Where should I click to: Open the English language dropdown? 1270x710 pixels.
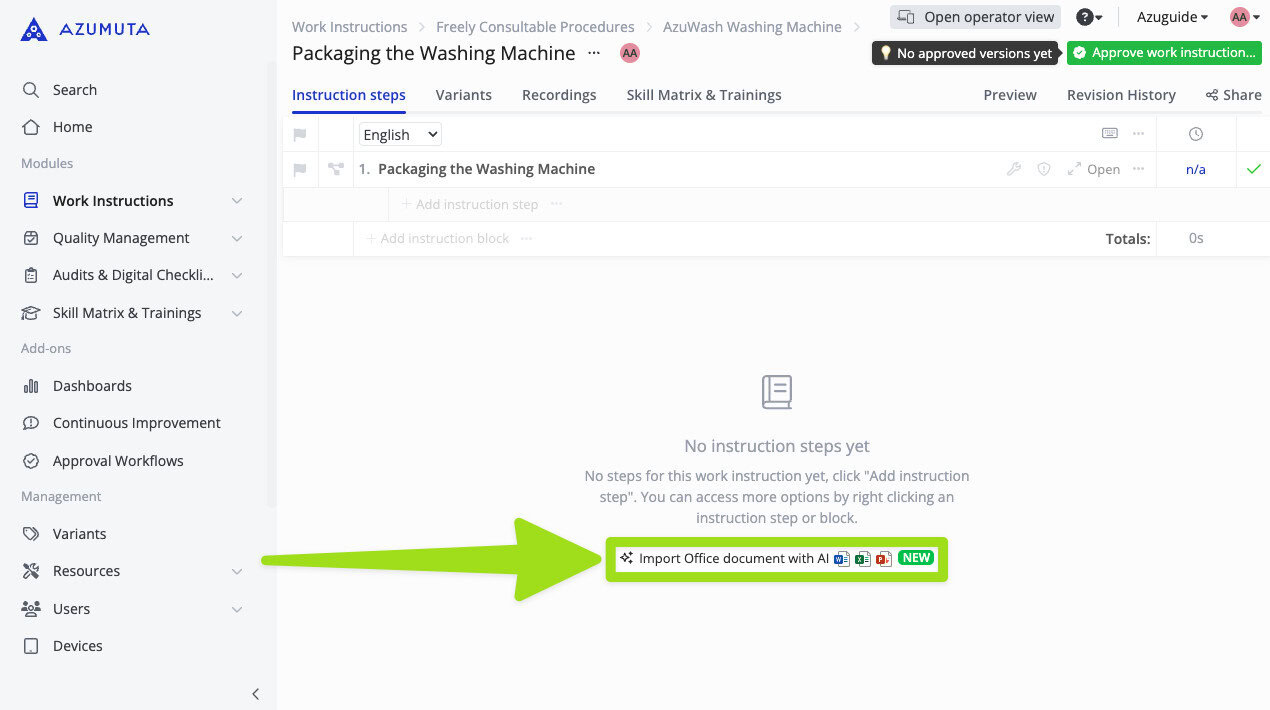pos(399,133)
